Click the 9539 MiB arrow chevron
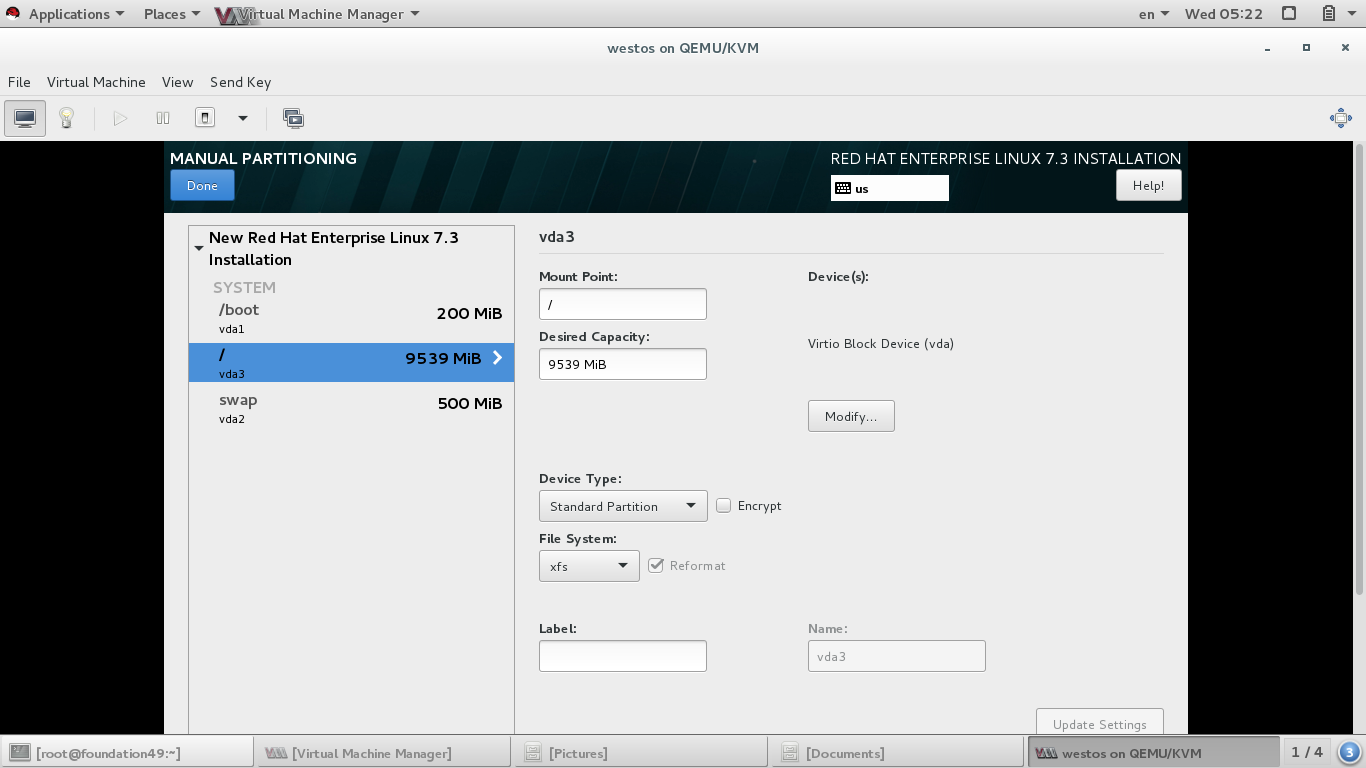 tap(497, 358)
